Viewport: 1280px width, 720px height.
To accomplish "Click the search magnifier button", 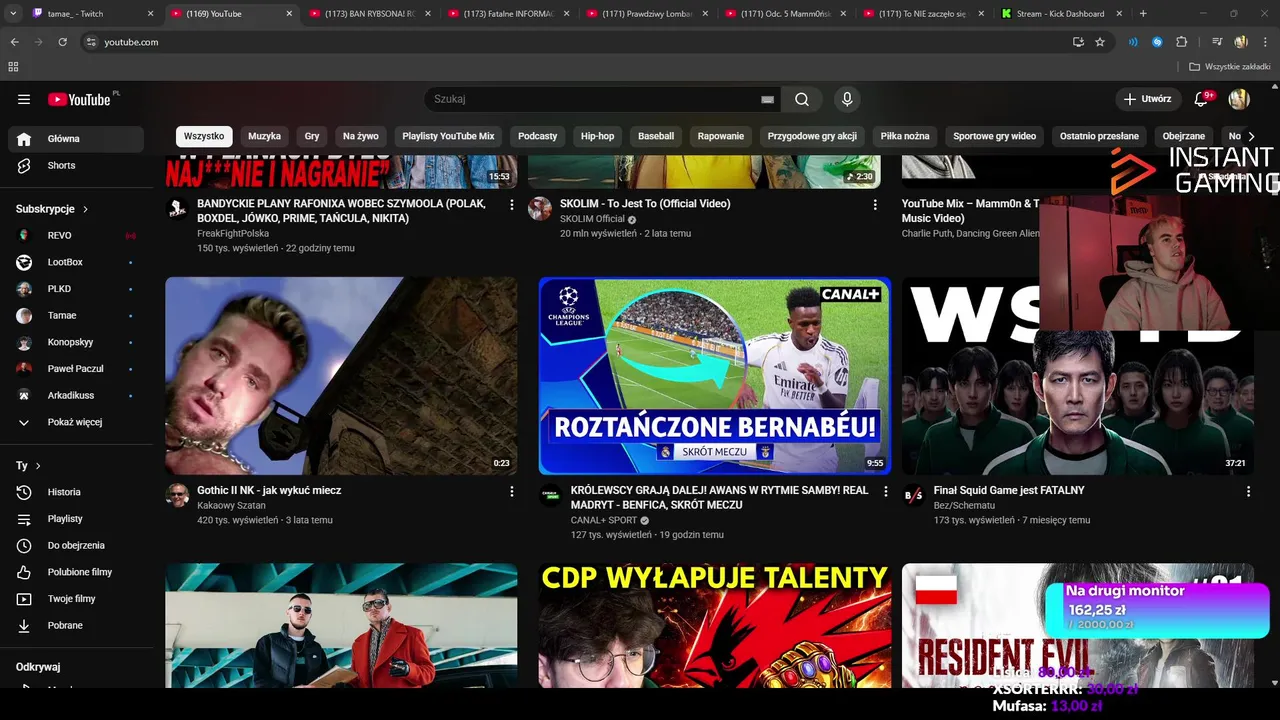I will [x=802, y=99].
